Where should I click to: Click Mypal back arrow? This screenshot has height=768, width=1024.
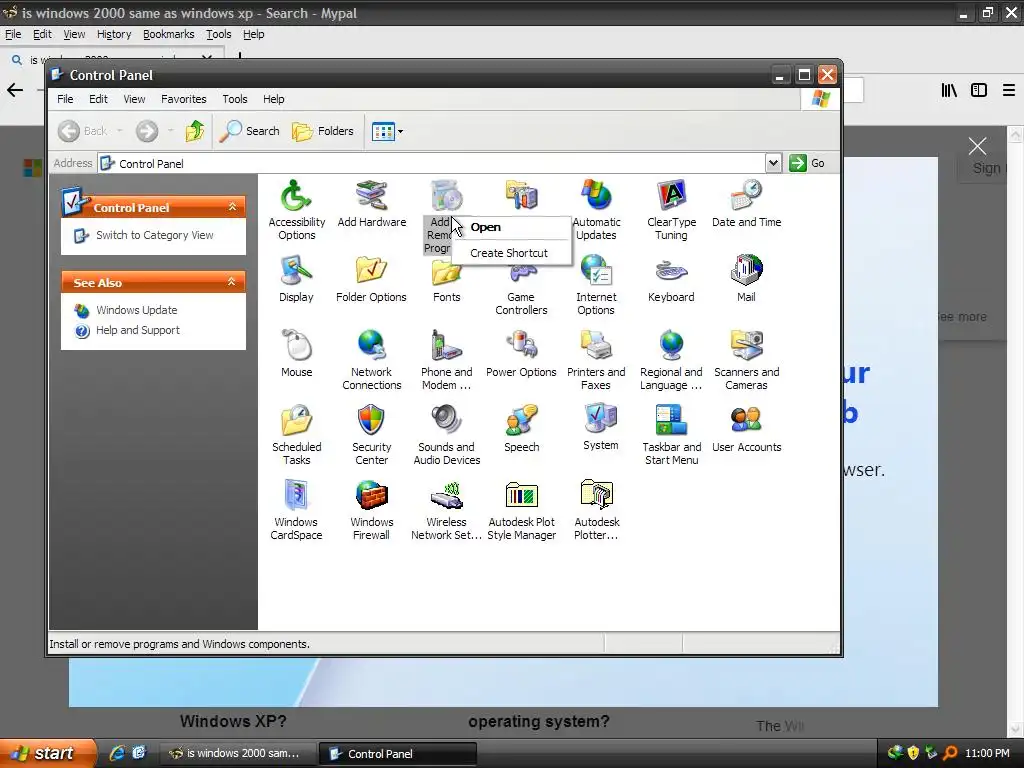coord(15,90)
